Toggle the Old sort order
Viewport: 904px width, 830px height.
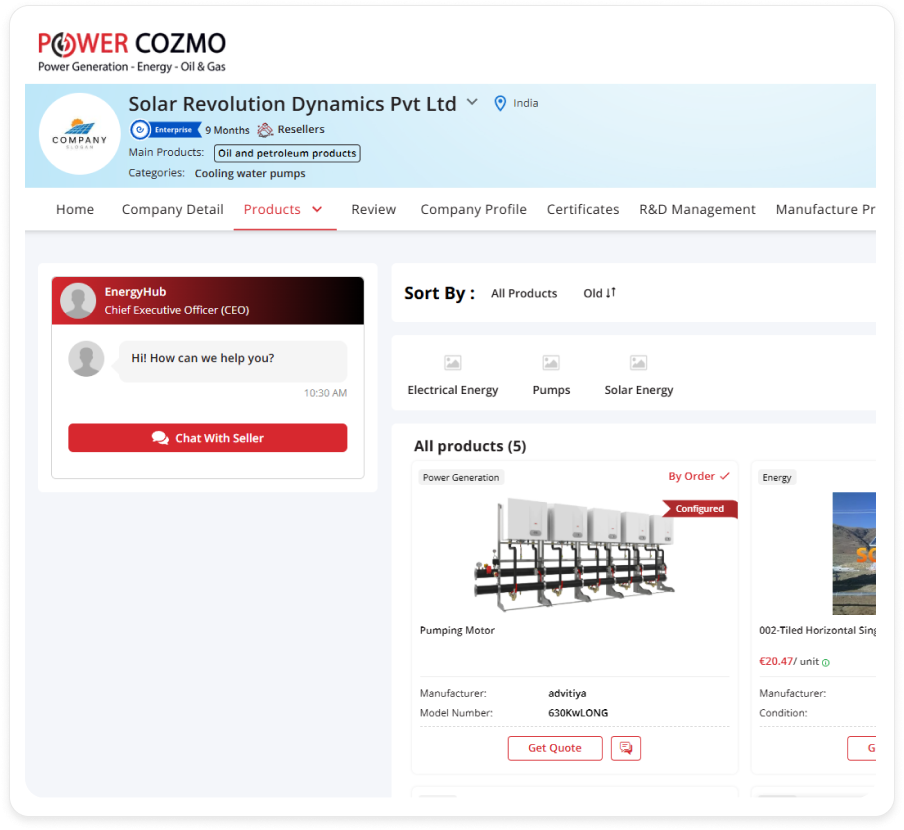pyautogui.click(x=600, y=293)
